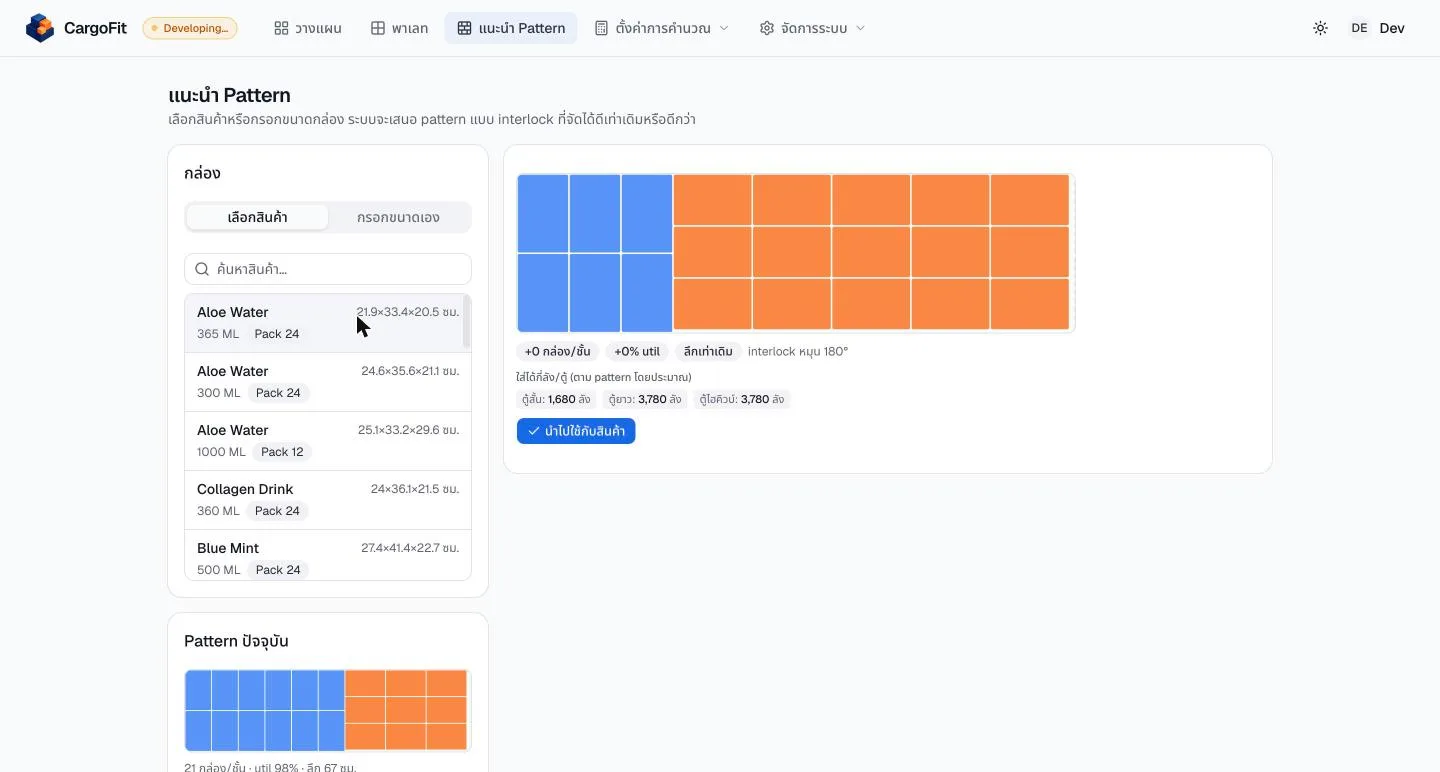Click the interlock หมุน 180° label
The width and height of the screenshot is (1440, 772).
798,352
